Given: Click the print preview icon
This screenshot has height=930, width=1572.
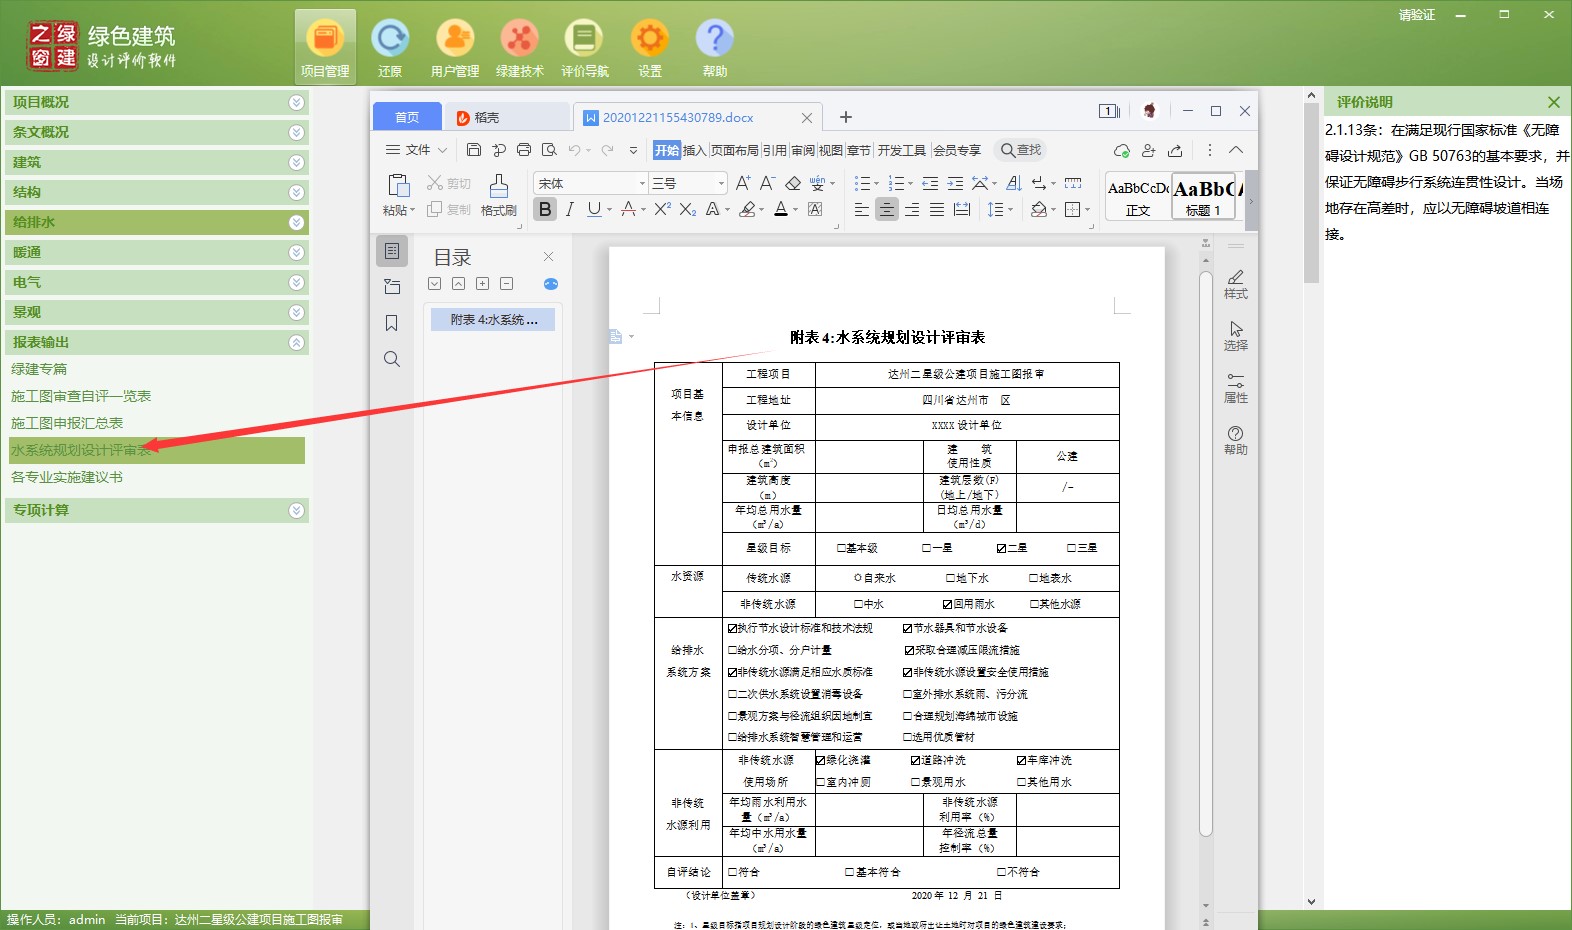Looking at the screenshot, I should tap(549, 150).
